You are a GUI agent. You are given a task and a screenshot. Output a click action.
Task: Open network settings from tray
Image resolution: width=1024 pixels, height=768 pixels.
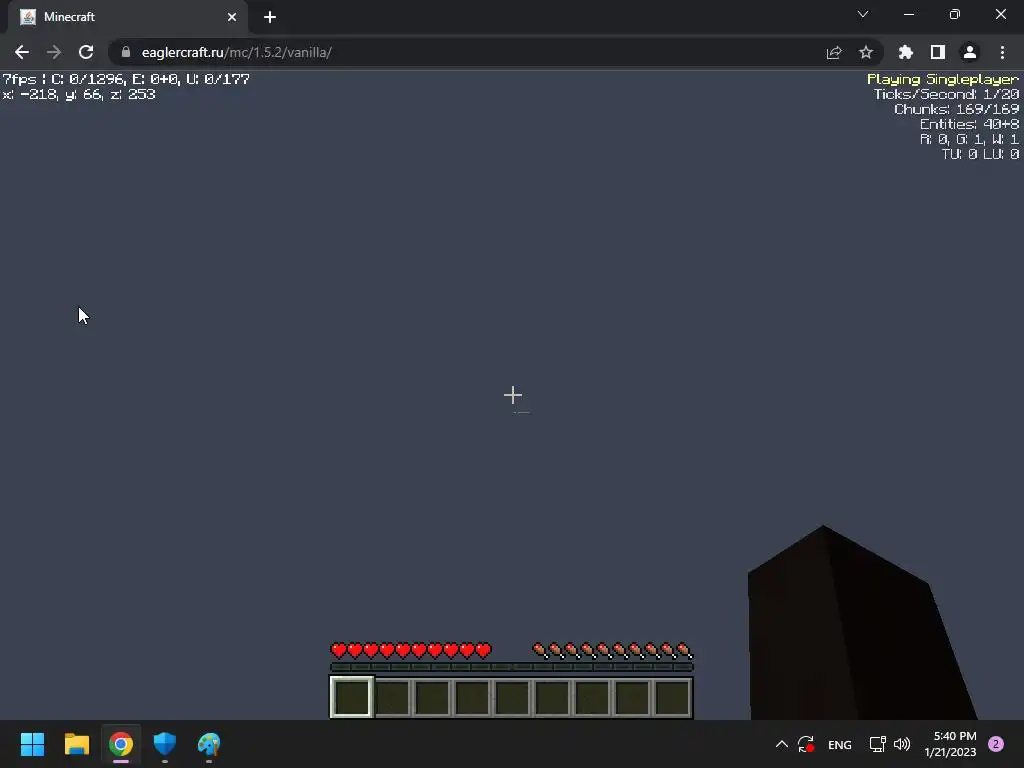(x=878, y=744)
